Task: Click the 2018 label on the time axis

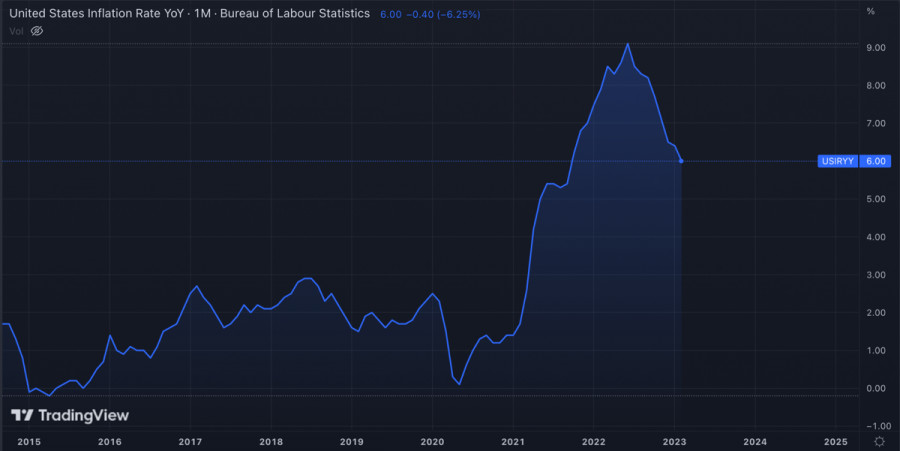Action: coord(271,442)
